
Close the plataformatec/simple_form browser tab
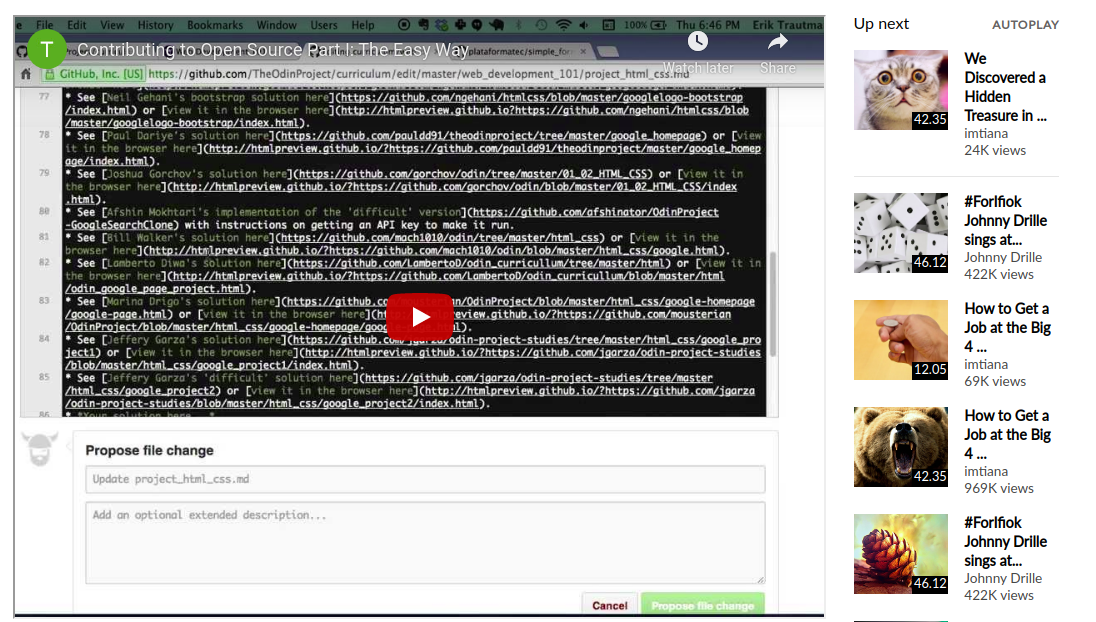tap(583, 51)
